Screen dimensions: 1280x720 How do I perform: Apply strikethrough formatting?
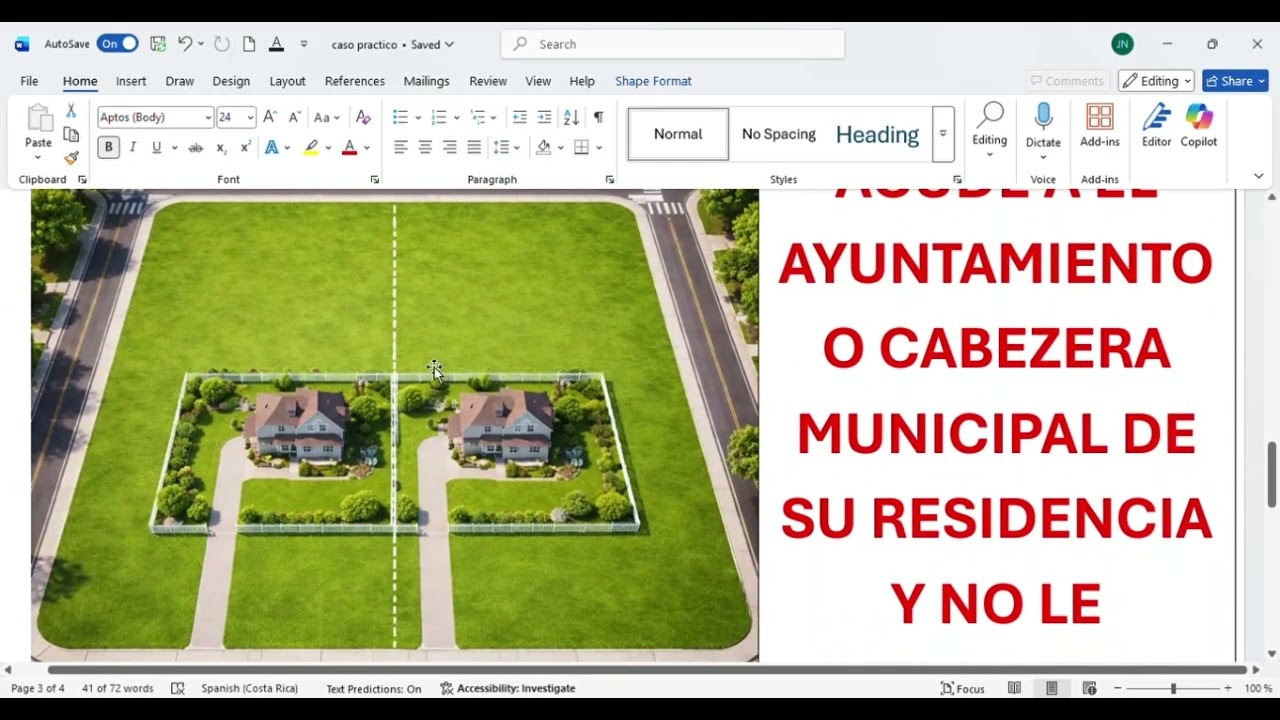click(196, 147)
